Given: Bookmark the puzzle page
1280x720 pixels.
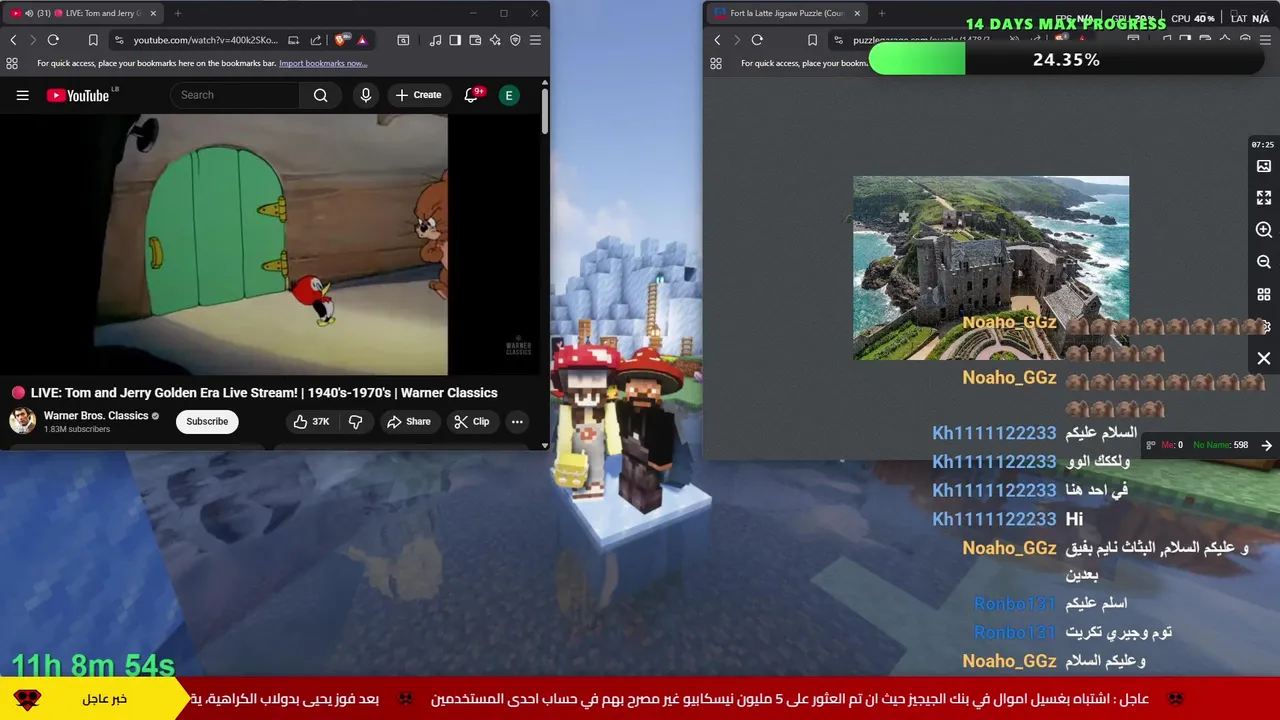Looking at the screenshot, I should [812, 40].
